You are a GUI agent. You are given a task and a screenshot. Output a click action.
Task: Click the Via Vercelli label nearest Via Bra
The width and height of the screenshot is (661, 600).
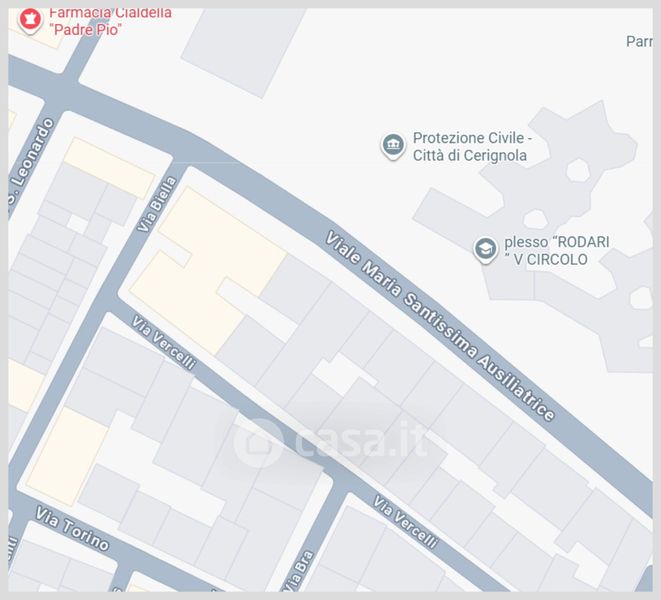point(405,522)
